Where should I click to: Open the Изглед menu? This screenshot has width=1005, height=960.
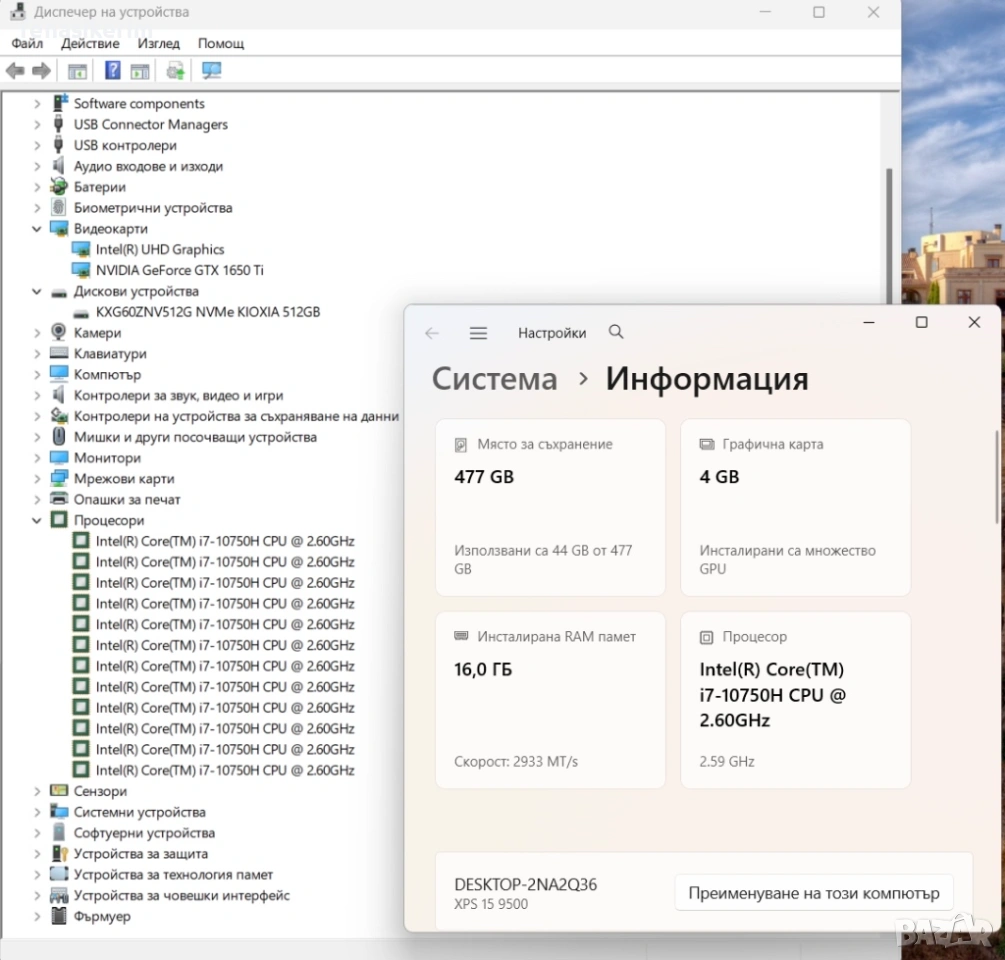(x=159, y=43)
